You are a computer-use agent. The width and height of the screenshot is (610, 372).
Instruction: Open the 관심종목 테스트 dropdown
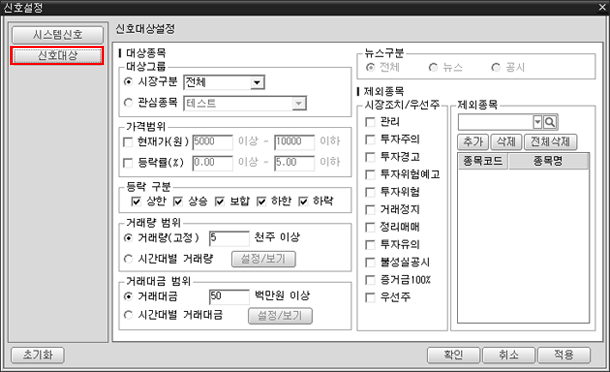(x=298, y=104)
